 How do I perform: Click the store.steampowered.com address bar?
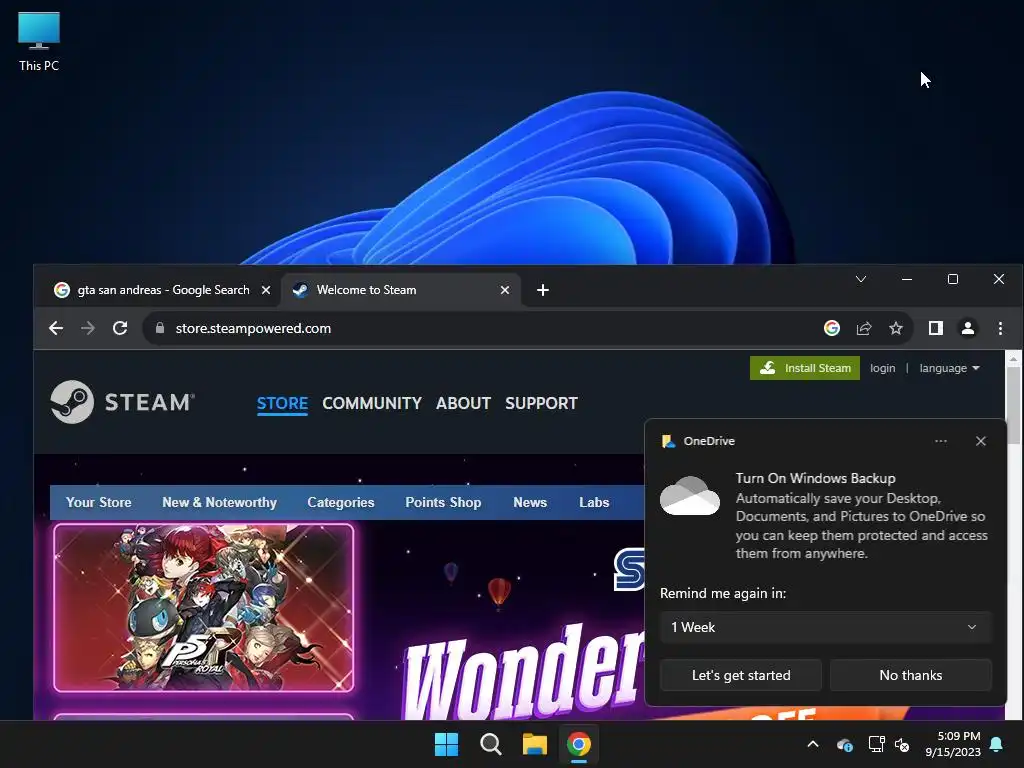[483, 328]
